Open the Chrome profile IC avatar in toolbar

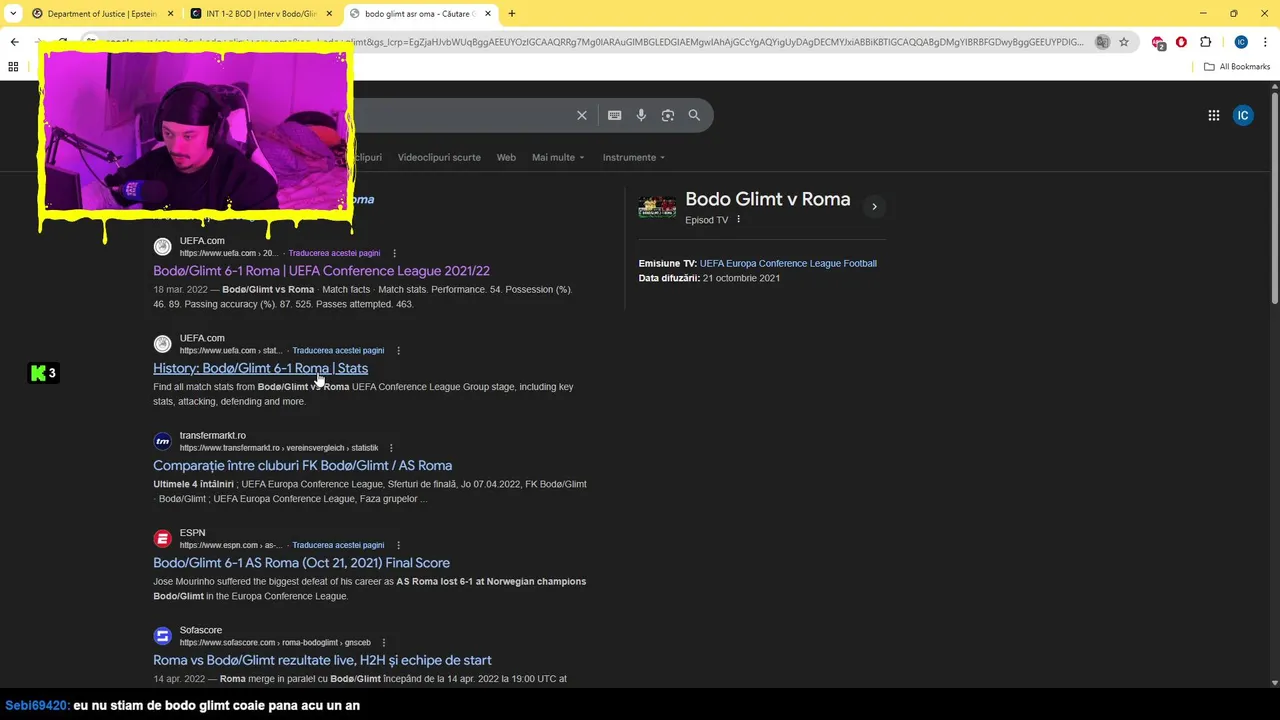[x=1241, y=42]
